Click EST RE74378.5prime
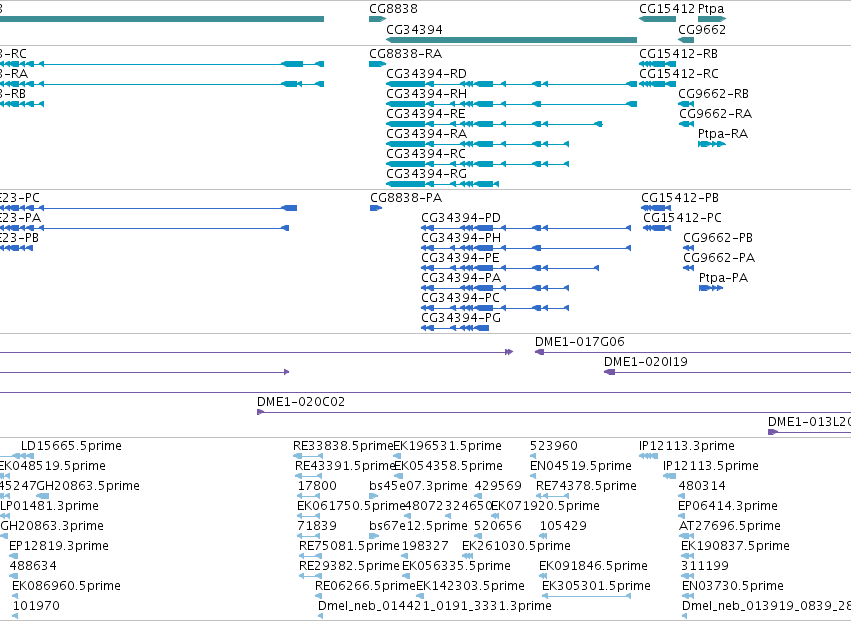This screenshot has width=851, height=621. [x=586, y=486]
